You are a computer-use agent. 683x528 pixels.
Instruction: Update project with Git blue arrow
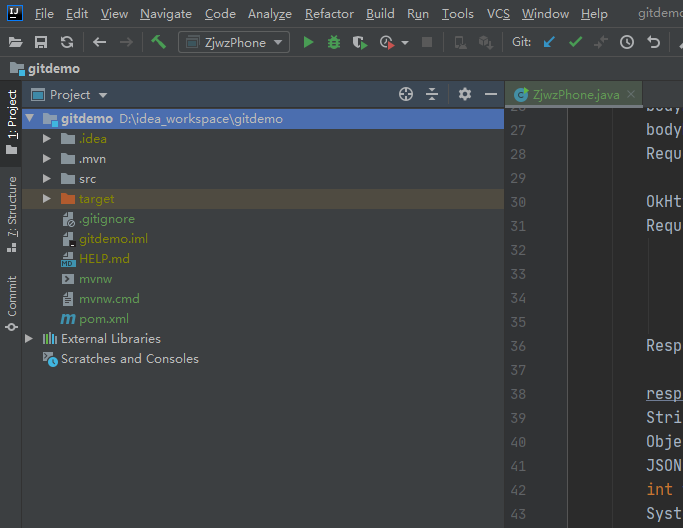pos(549,42)
